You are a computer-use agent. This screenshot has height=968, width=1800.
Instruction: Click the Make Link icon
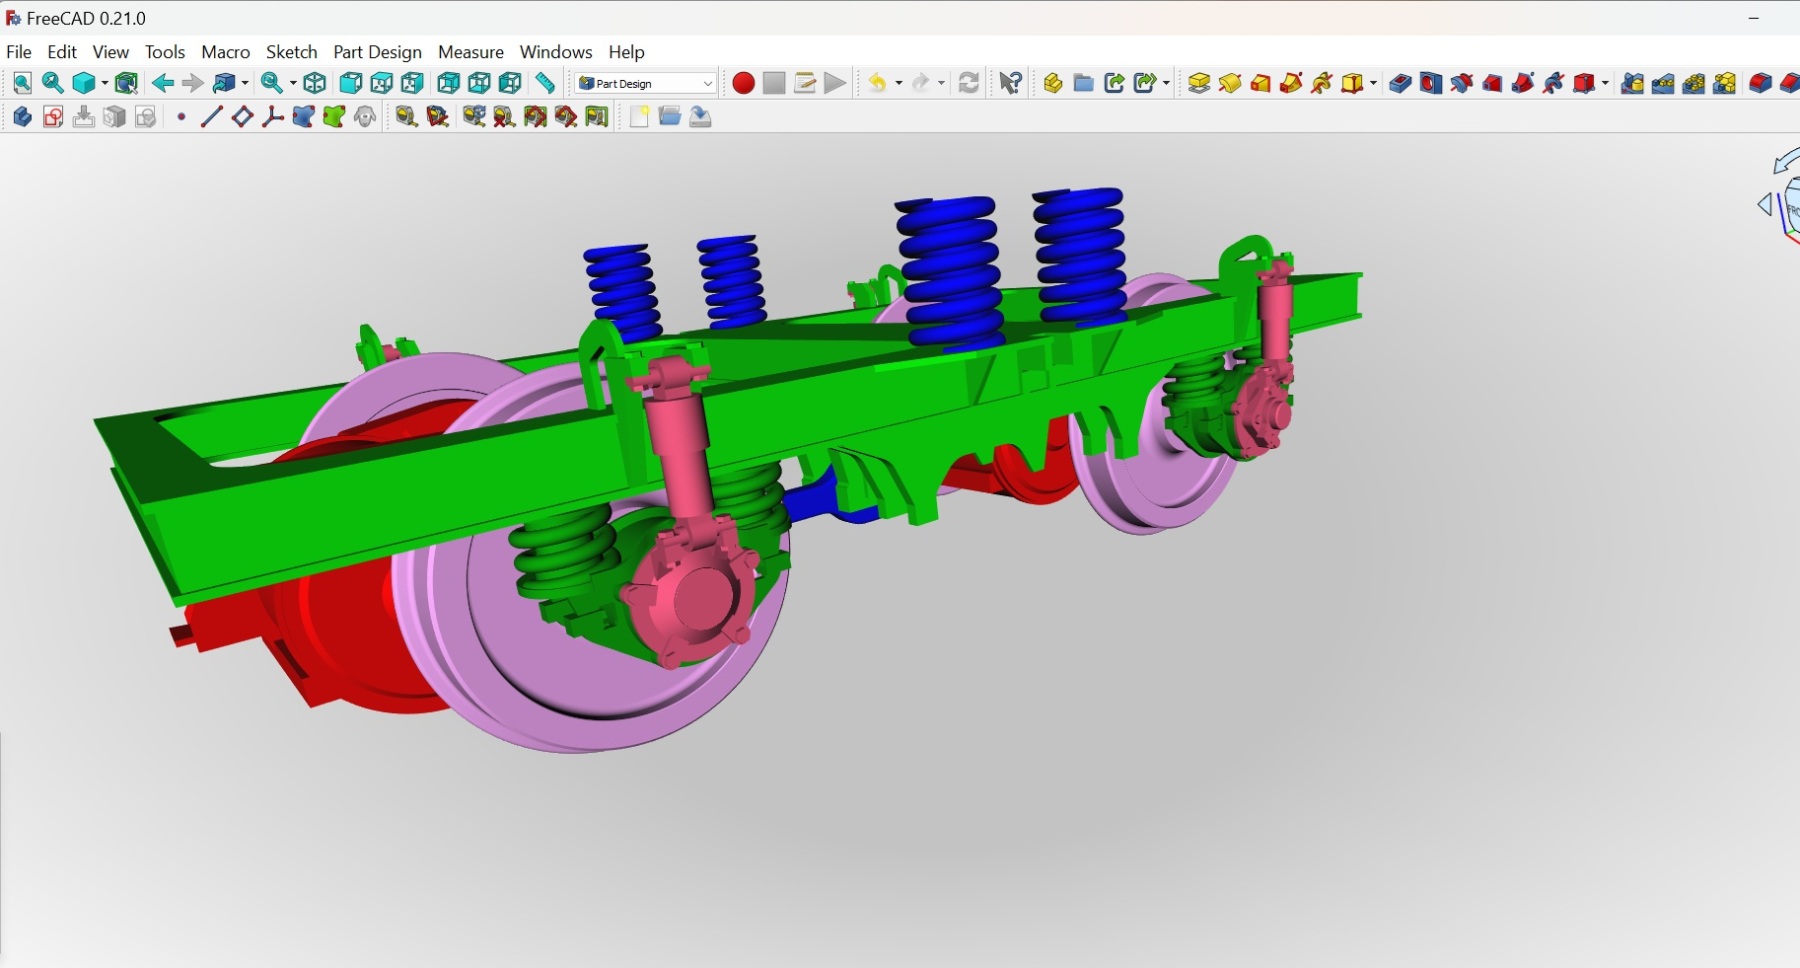pyautogui.click(x=1115, y=83)
